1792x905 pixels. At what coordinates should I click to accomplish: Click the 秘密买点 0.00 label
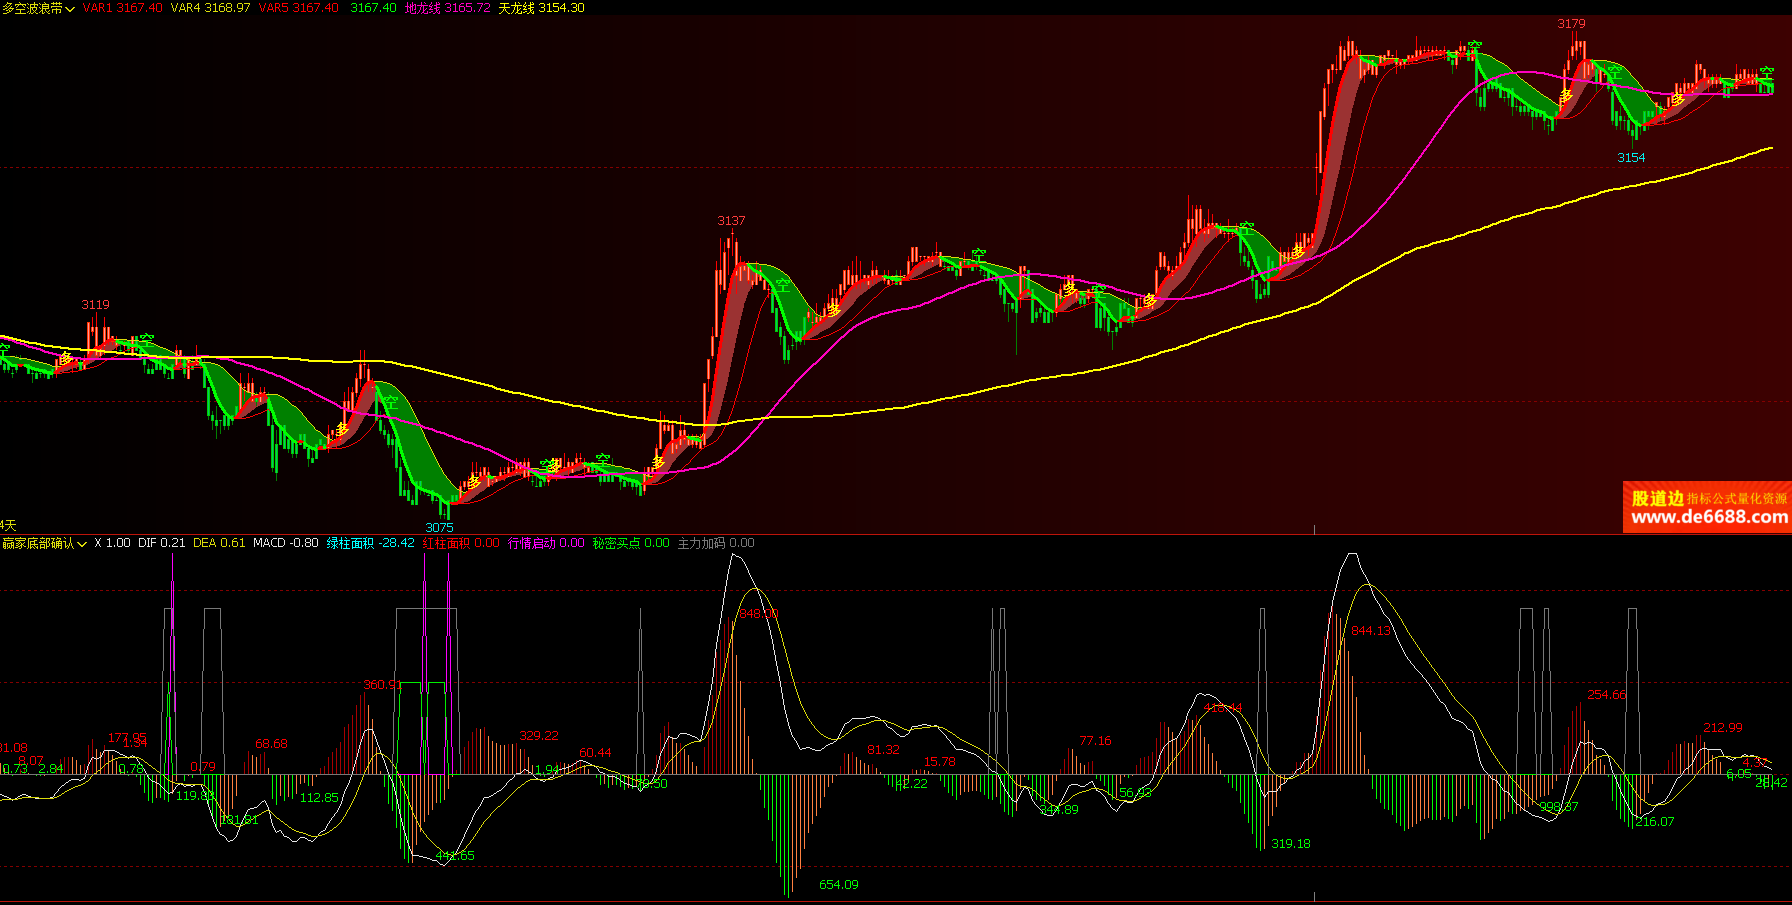631,543
